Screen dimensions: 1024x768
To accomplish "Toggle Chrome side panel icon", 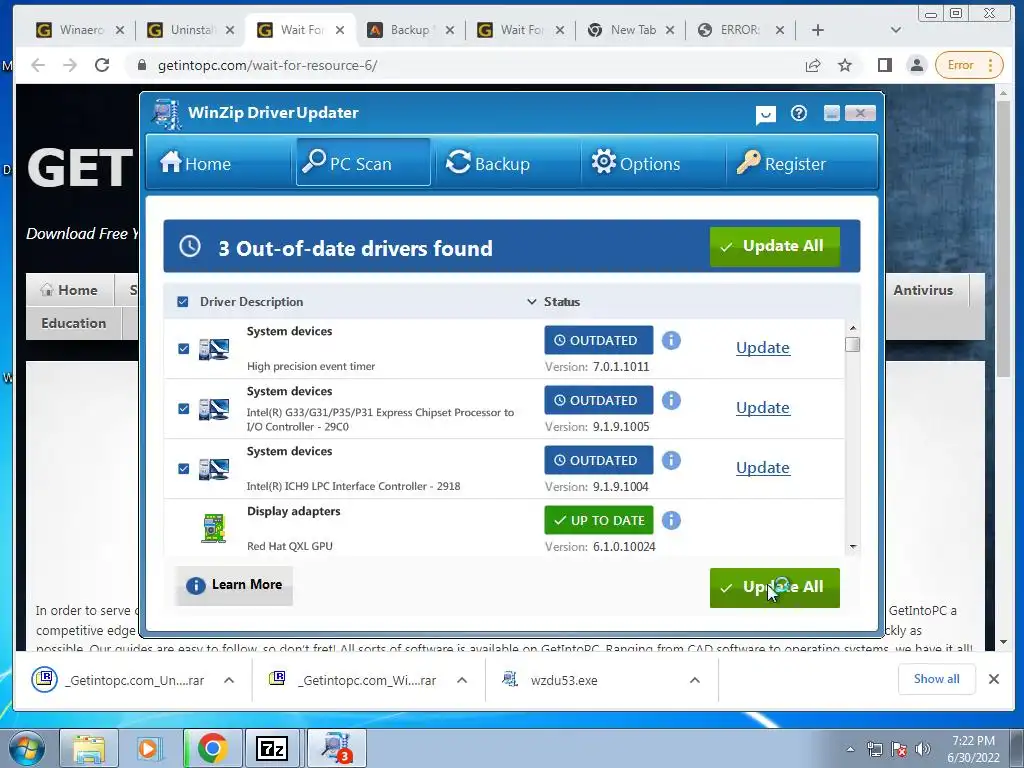I will click(885, 65).
